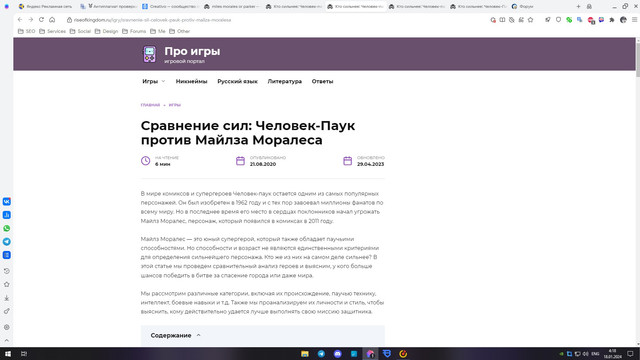
Task: Open the Other bookmarks folder
Action: 180,31
